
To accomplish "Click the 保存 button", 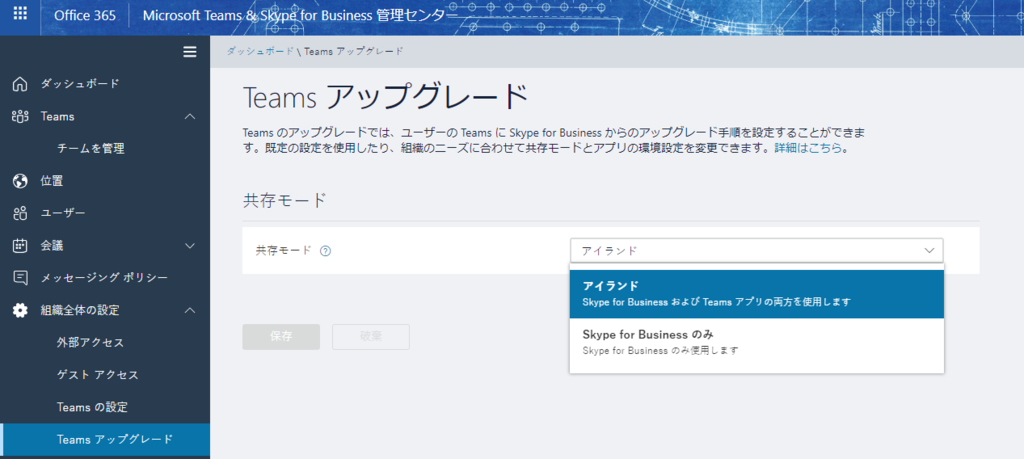I will [x=281, y=337].
